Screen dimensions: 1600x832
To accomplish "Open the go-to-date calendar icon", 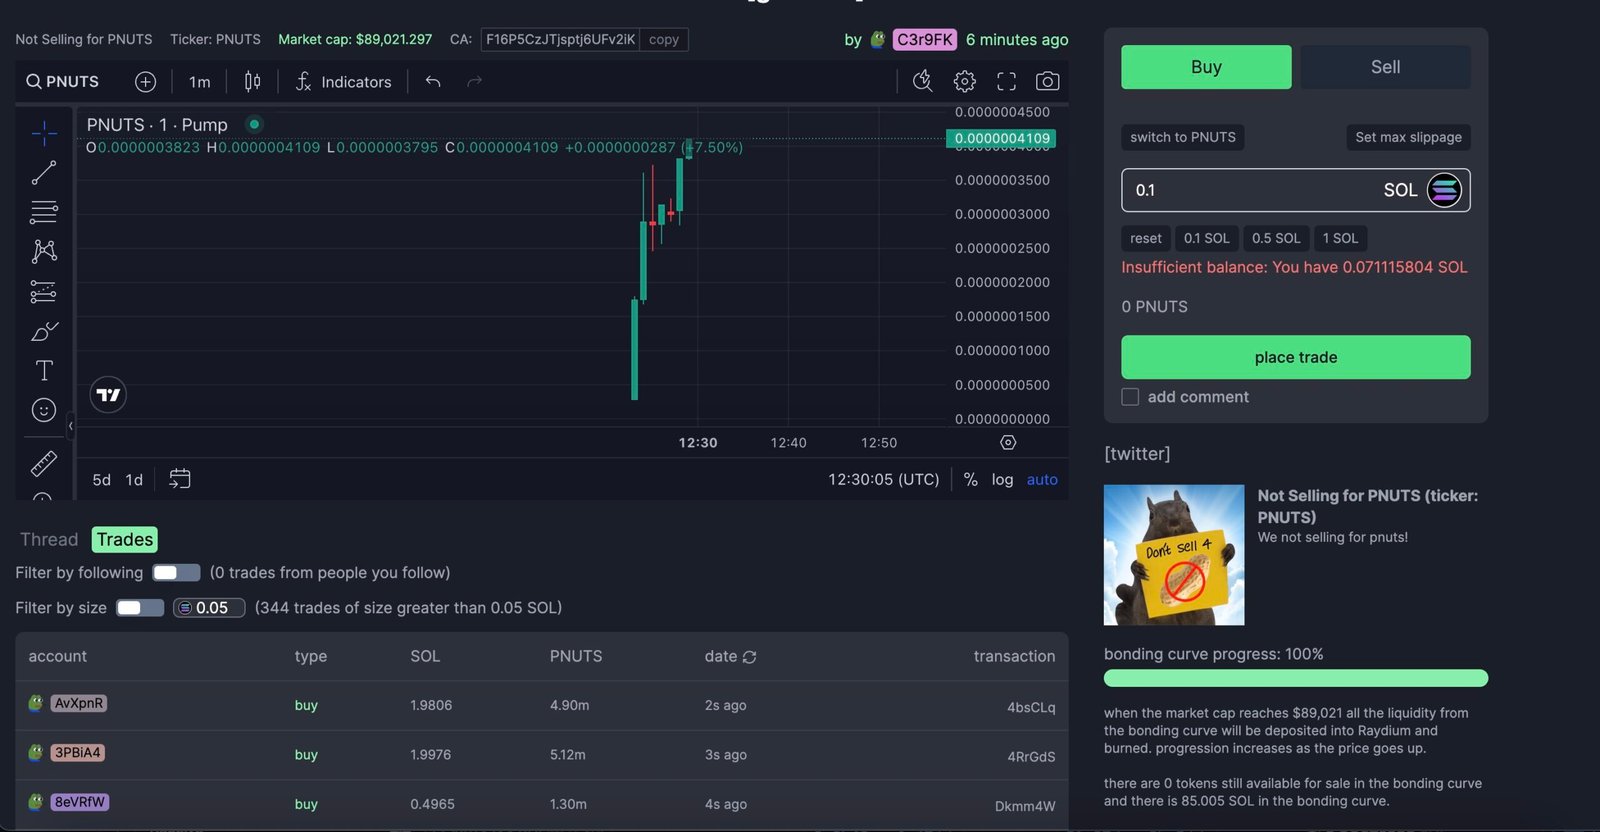I will pos(180,479).
